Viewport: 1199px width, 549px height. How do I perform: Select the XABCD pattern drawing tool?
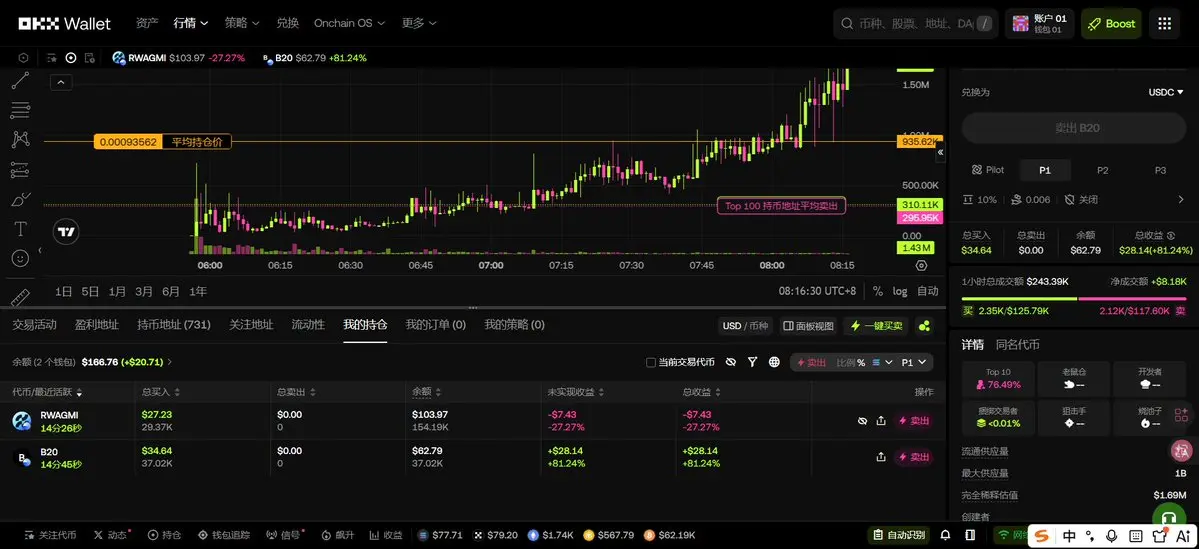pos(20,138)
